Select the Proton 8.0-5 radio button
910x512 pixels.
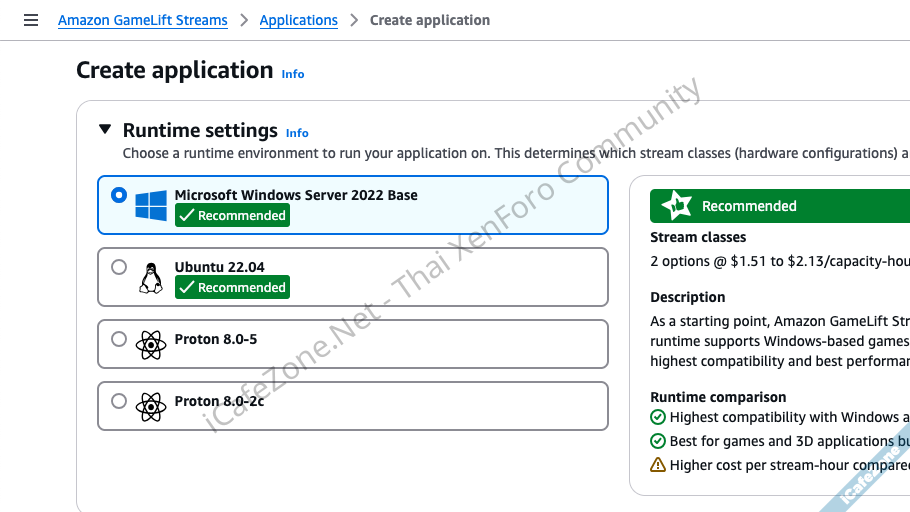[119, 339]
